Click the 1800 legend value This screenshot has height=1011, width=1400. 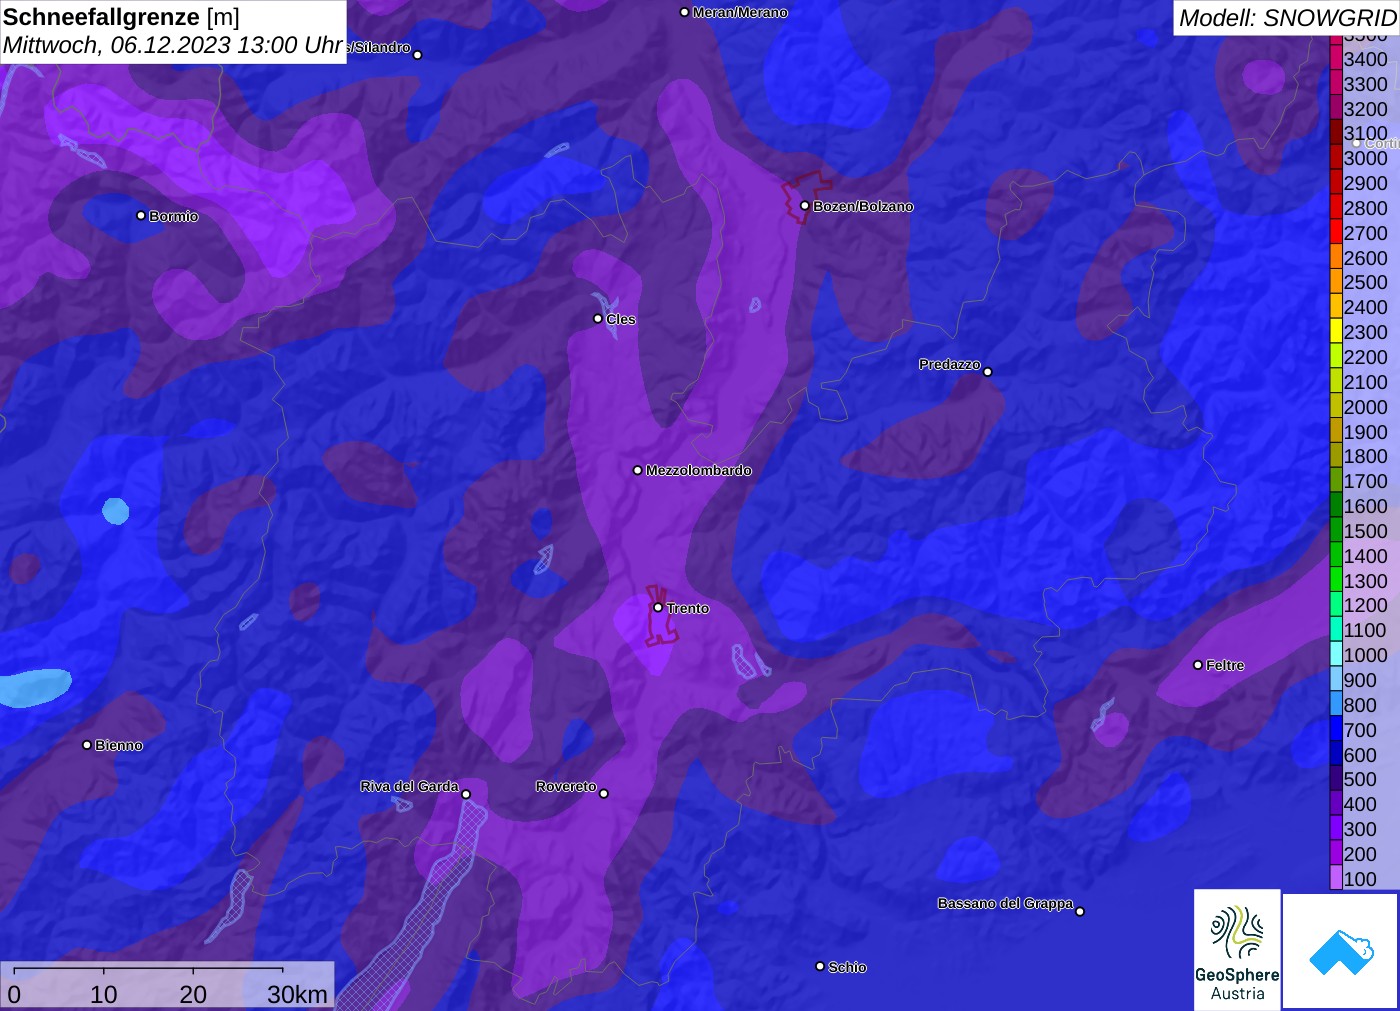[1365, 456]
